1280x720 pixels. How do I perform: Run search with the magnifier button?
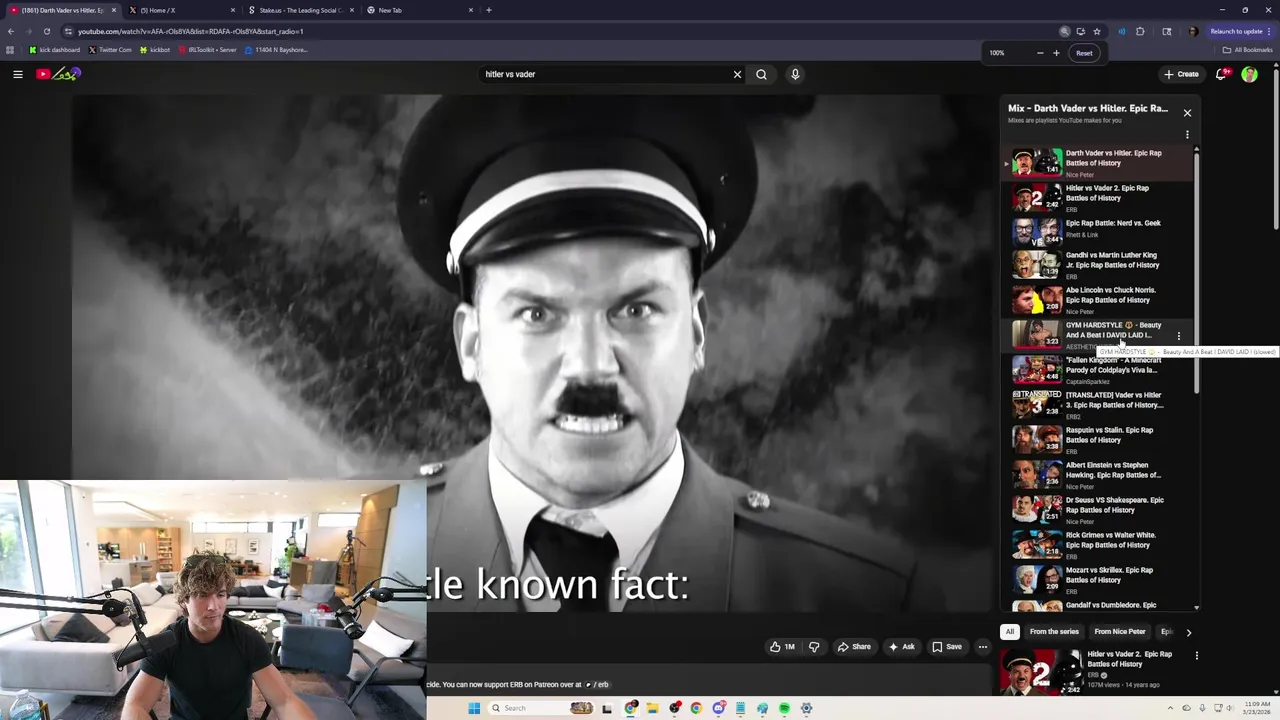point(761,74)
